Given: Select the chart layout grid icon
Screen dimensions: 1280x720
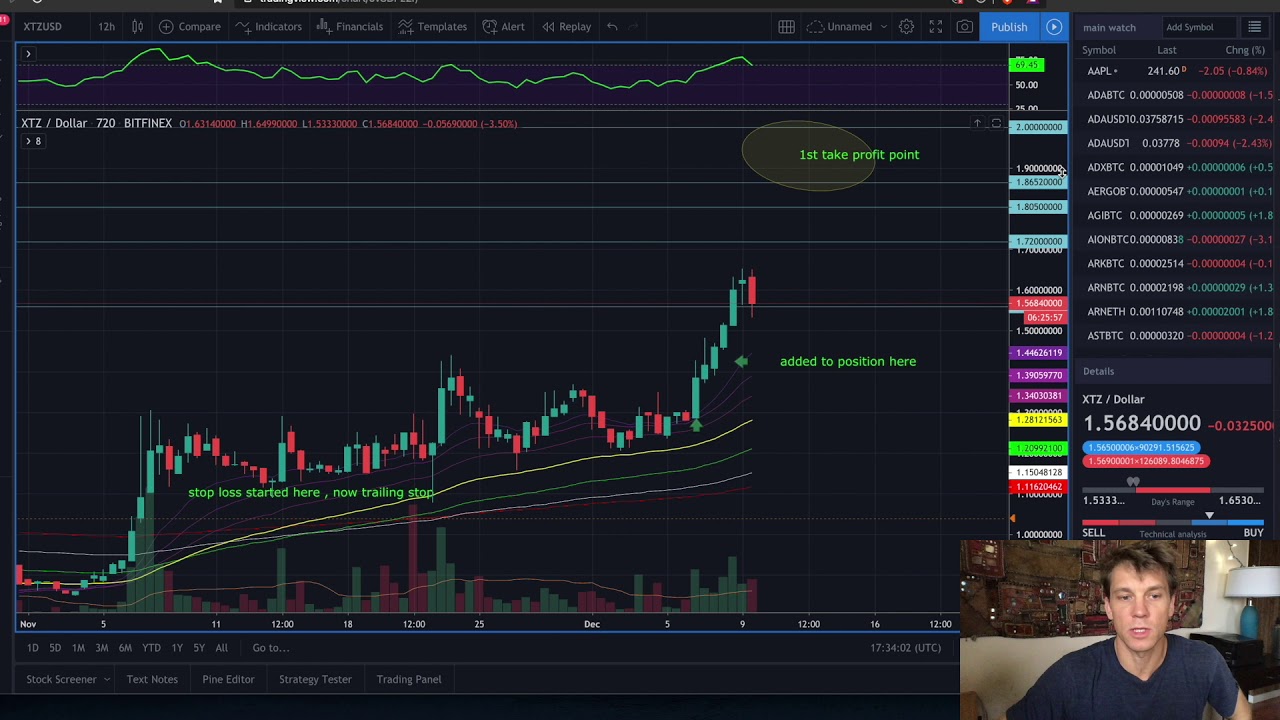Looking at the screenshot, I should point(786,27).
